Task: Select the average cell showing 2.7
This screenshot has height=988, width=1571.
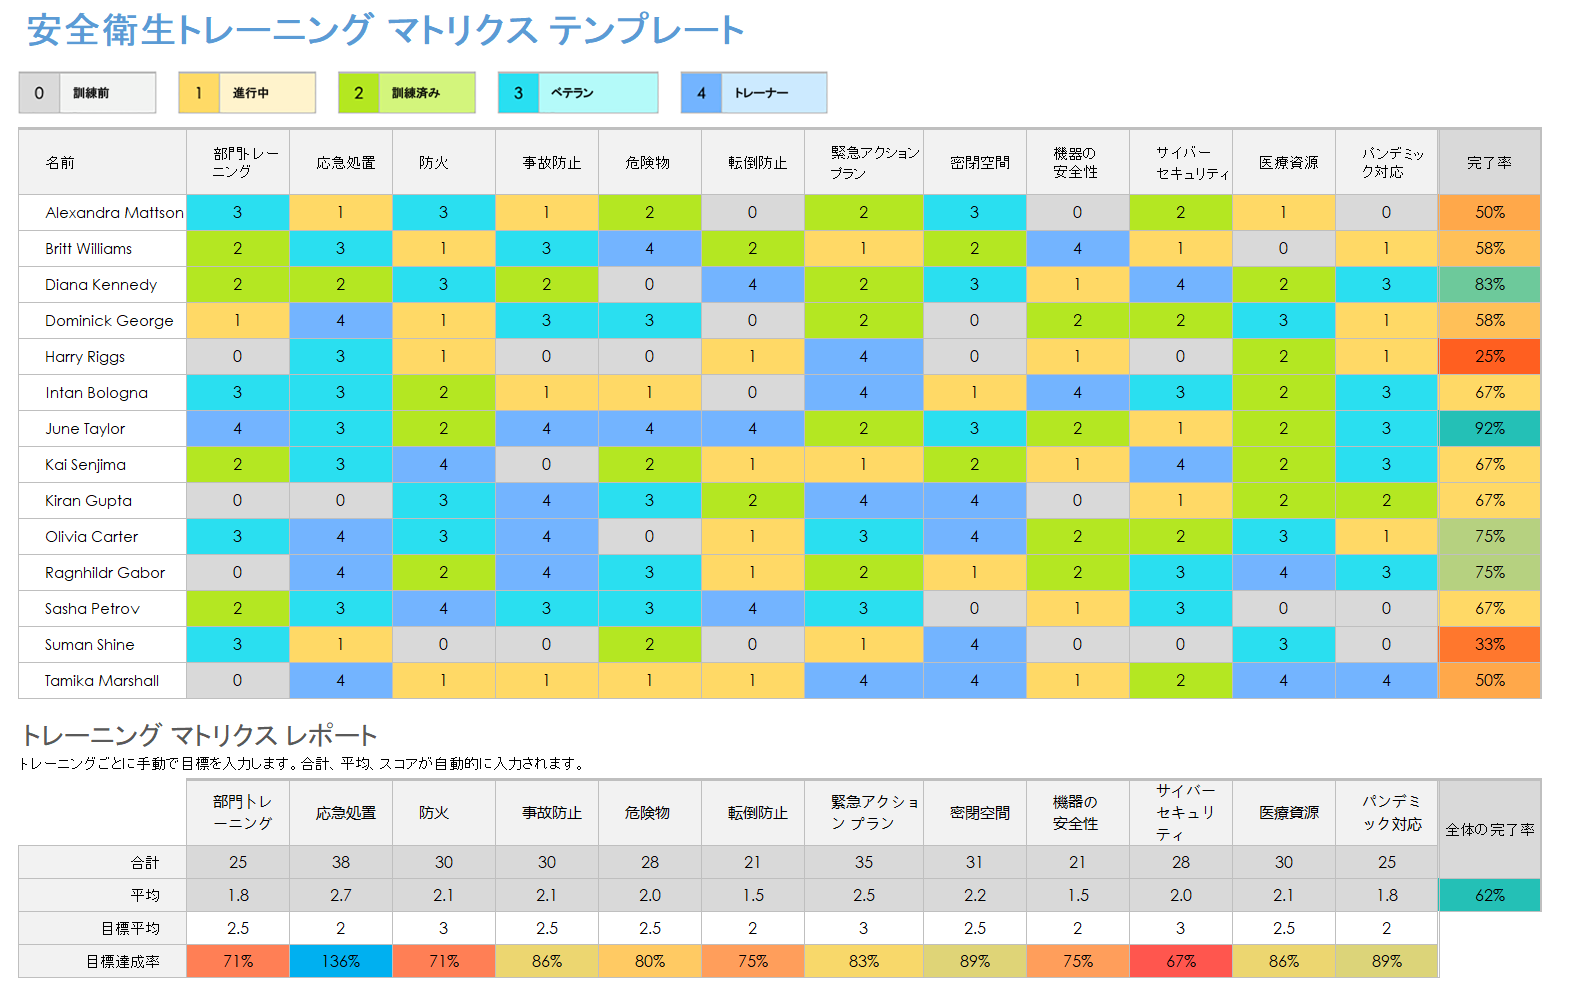Action: [341, 895]
